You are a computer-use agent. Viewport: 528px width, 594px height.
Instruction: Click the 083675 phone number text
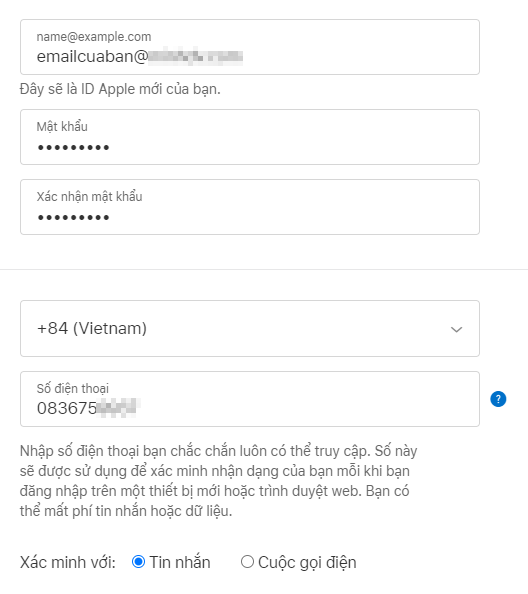click(x=67, y=408)
